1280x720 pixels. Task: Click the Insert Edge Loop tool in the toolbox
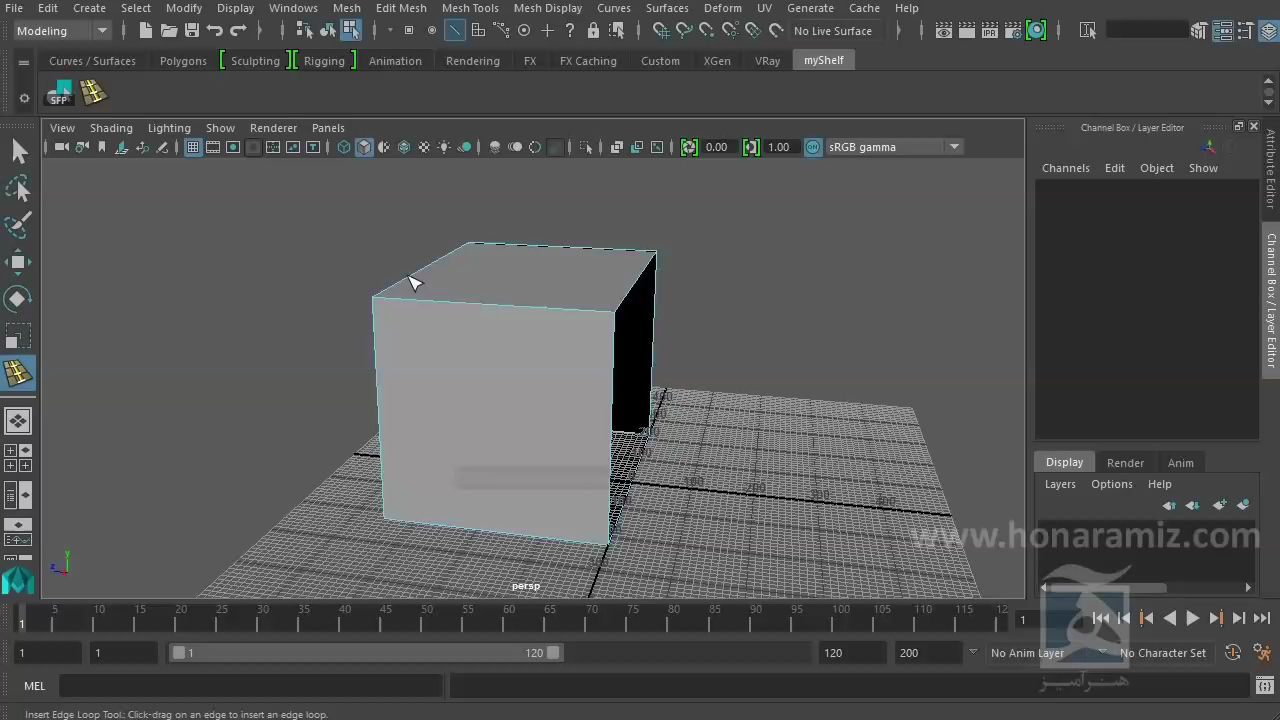18,373
